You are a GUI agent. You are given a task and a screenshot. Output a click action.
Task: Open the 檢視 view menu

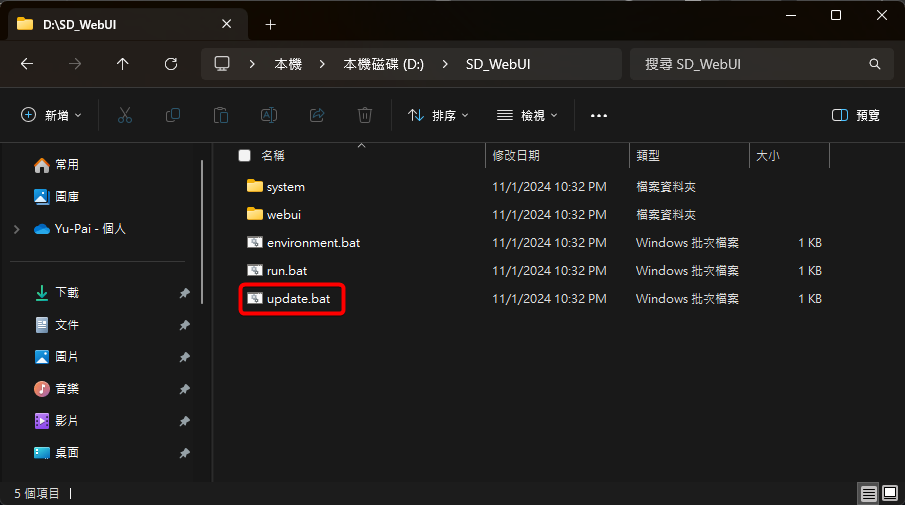click(527, 115)
